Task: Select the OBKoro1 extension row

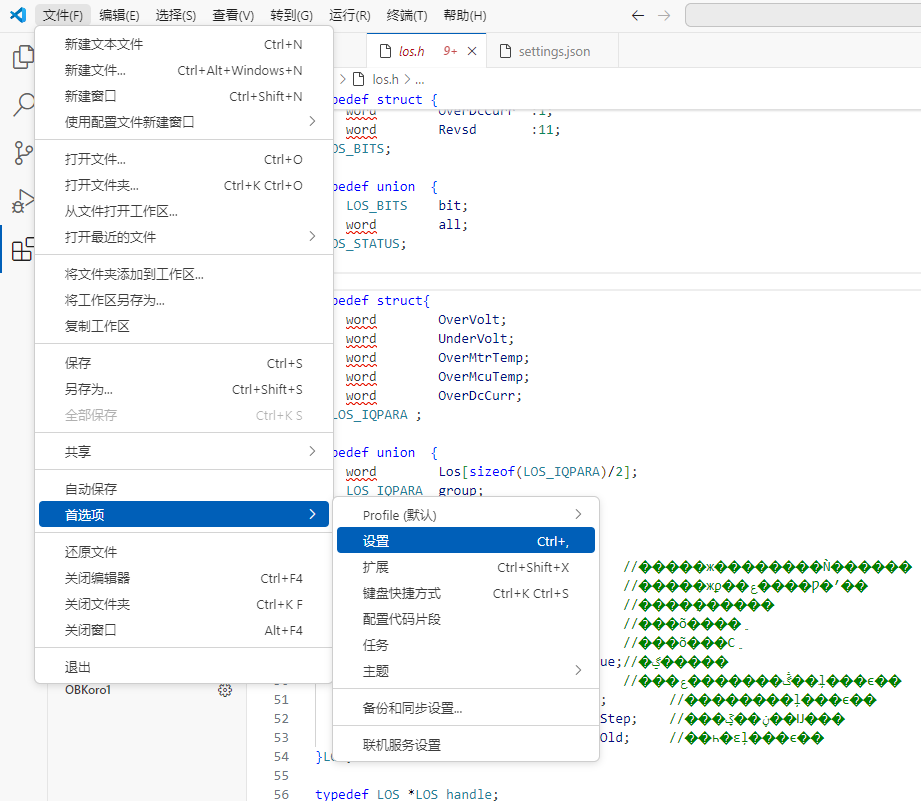Action: [147, 690]
